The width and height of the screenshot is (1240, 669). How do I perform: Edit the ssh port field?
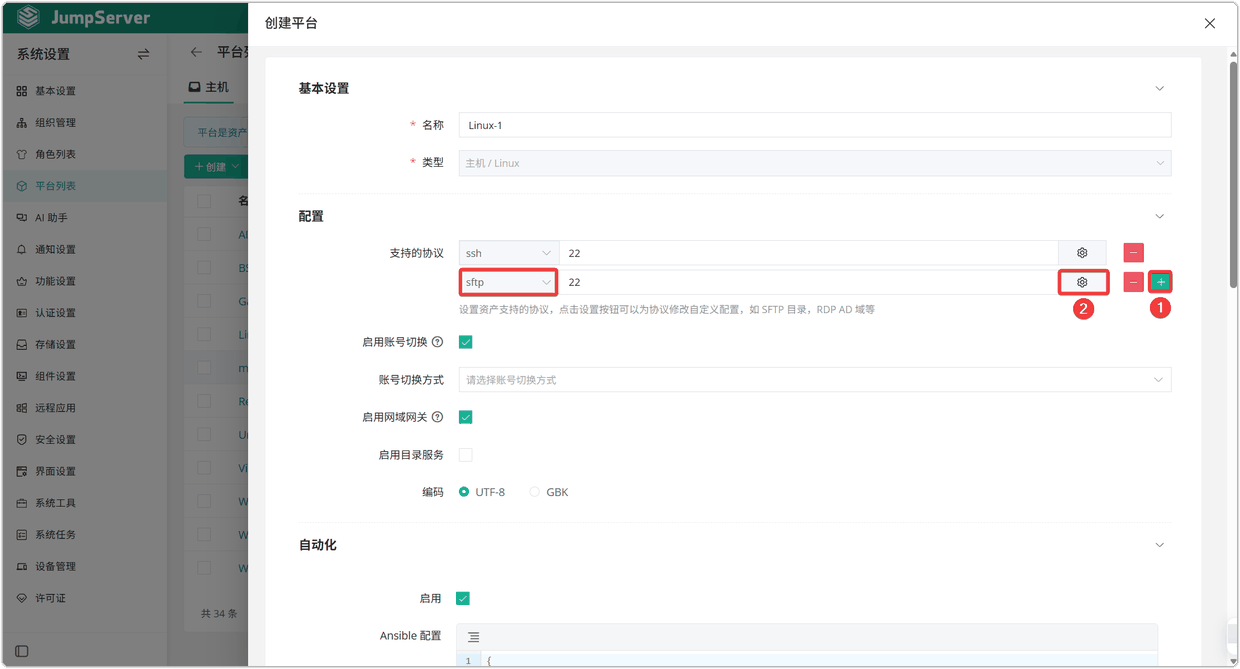tap(809, 253)
